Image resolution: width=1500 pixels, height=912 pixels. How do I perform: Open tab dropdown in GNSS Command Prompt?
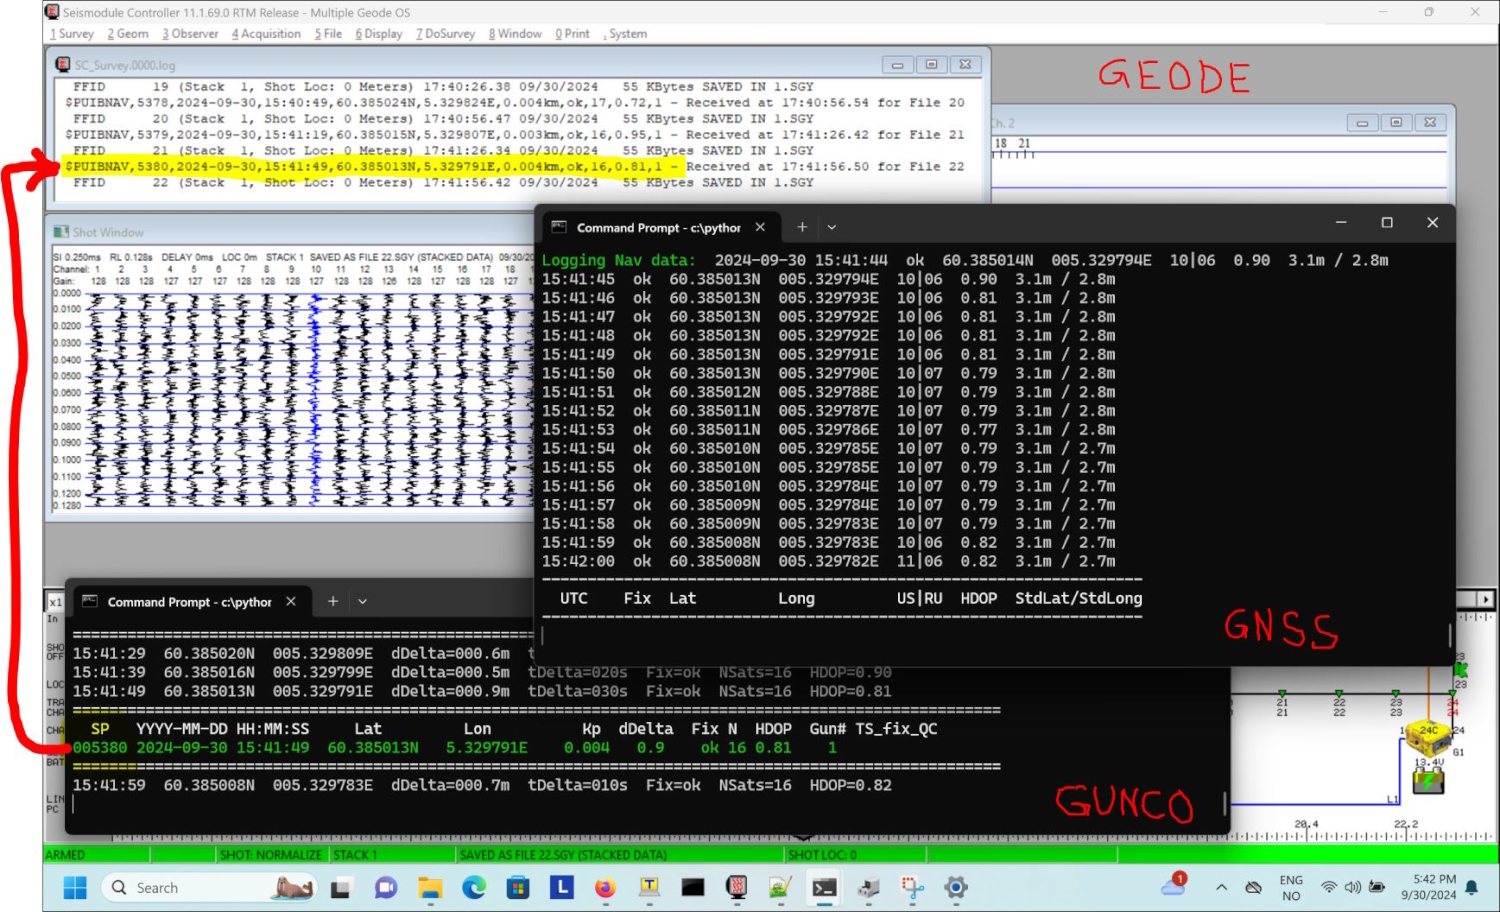pos(832,227)
